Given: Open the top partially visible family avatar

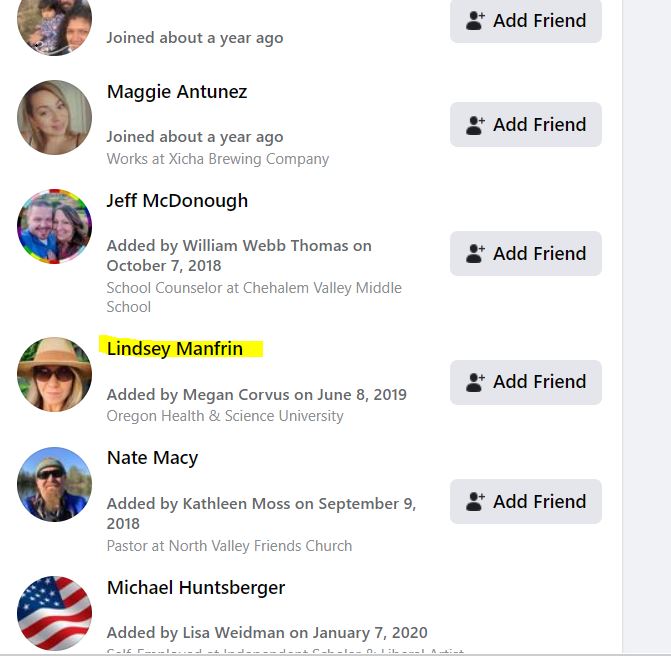Looking at the screenshot, I should [x=54, y=26].
